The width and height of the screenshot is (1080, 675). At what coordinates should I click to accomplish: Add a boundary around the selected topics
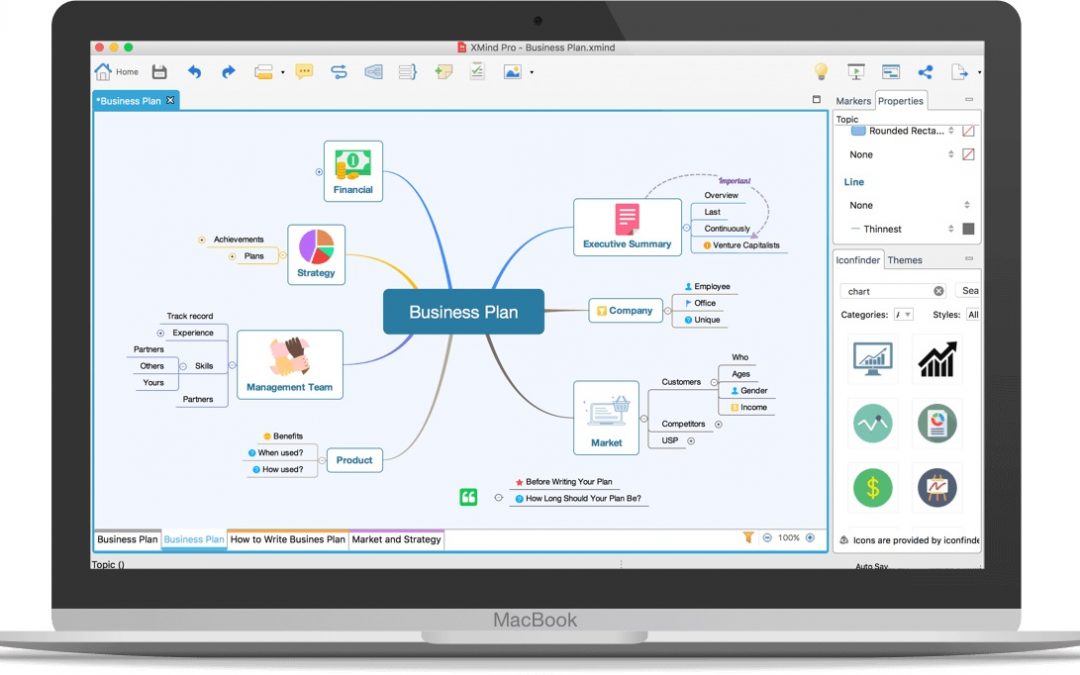[x=373, y=72]
